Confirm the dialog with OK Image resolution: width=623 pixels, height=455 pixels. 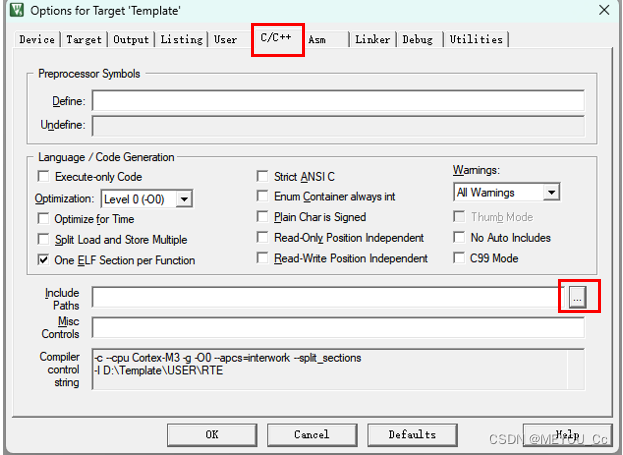[x=212, y=435]
